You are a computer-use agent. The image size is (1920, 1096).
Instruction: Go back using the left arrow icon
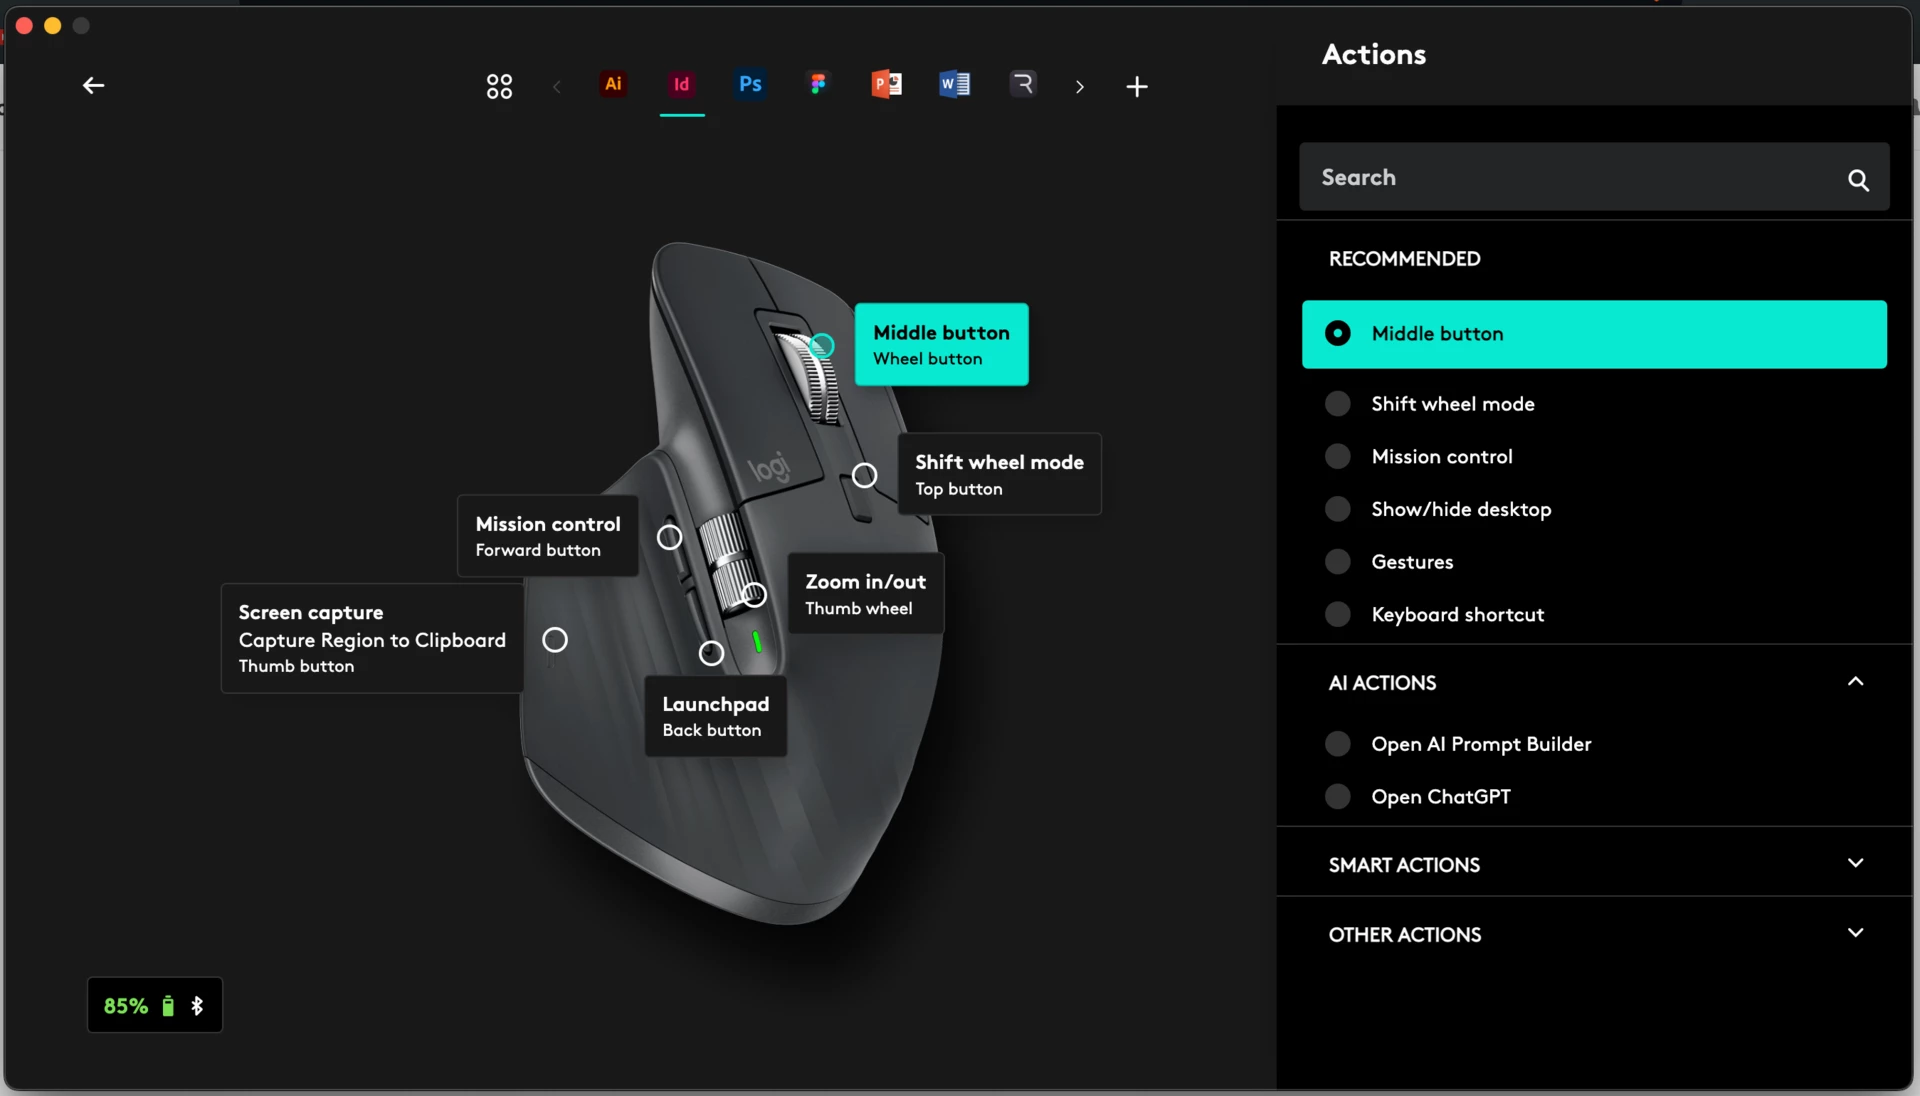(x=93, y=86)
